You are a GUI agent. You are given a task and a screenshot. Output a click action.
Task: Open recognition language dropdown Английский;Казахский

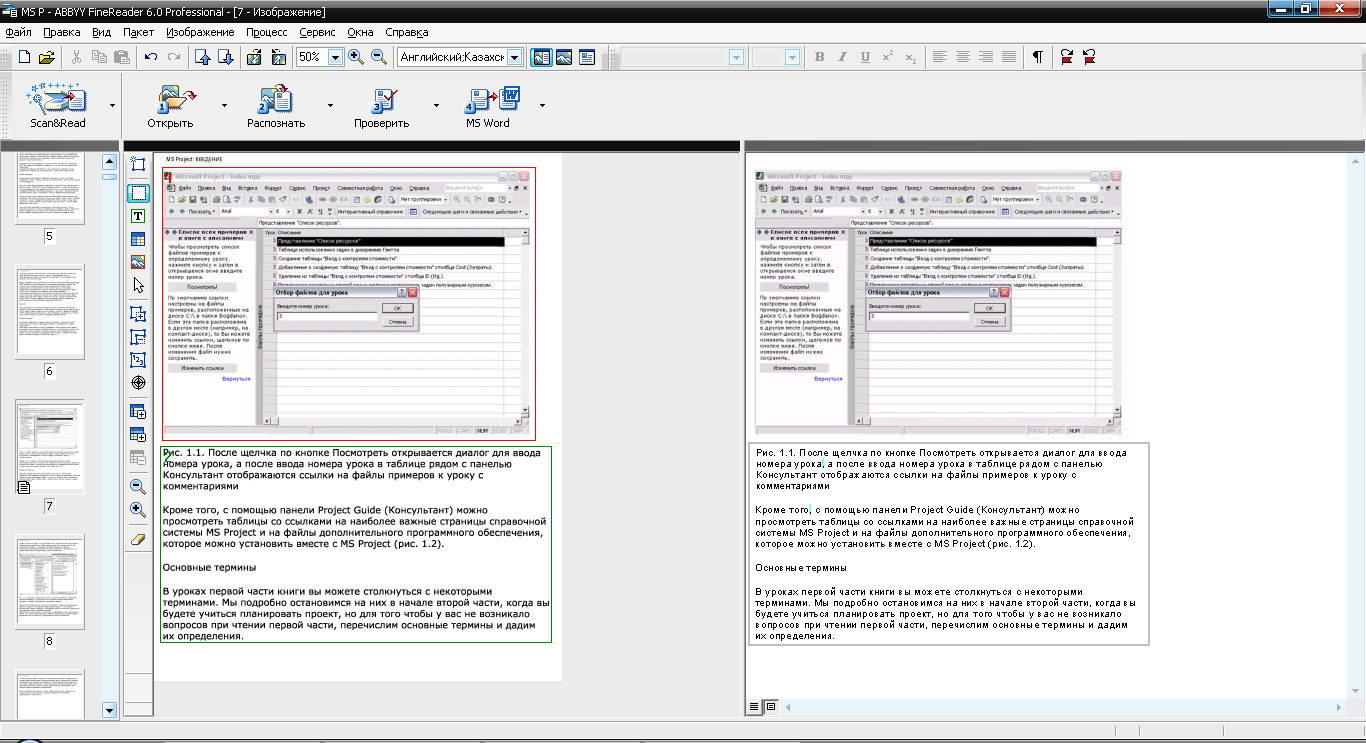click(514, 58)
